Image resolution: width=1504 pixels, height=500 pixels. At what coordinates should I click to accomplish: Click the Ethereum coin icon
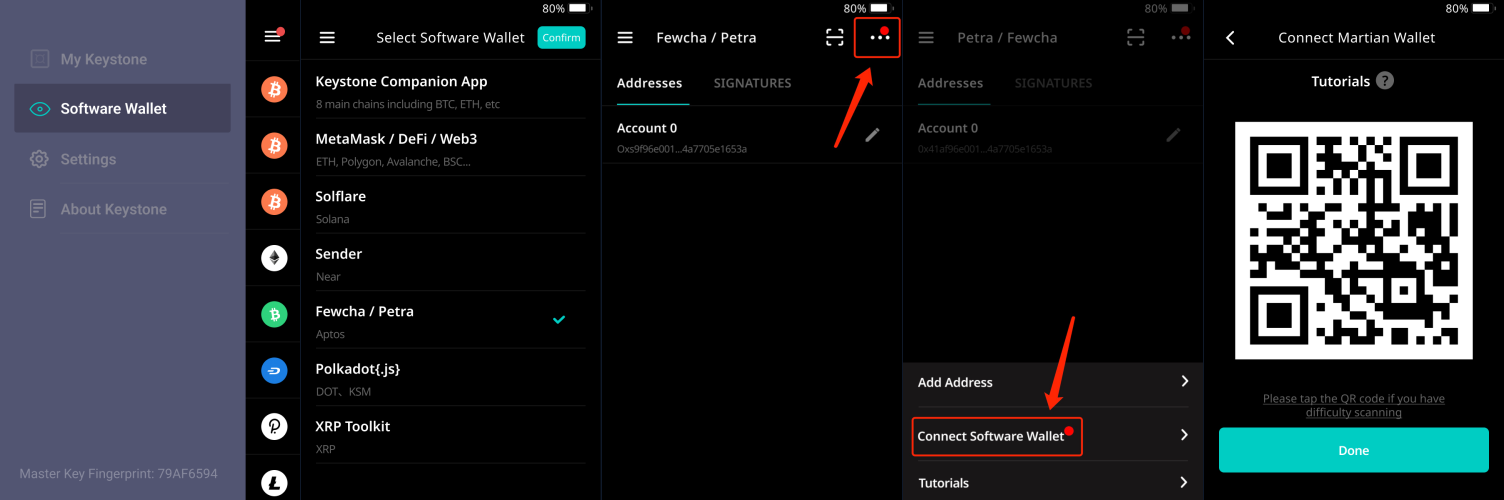click(x=274, y=259)
